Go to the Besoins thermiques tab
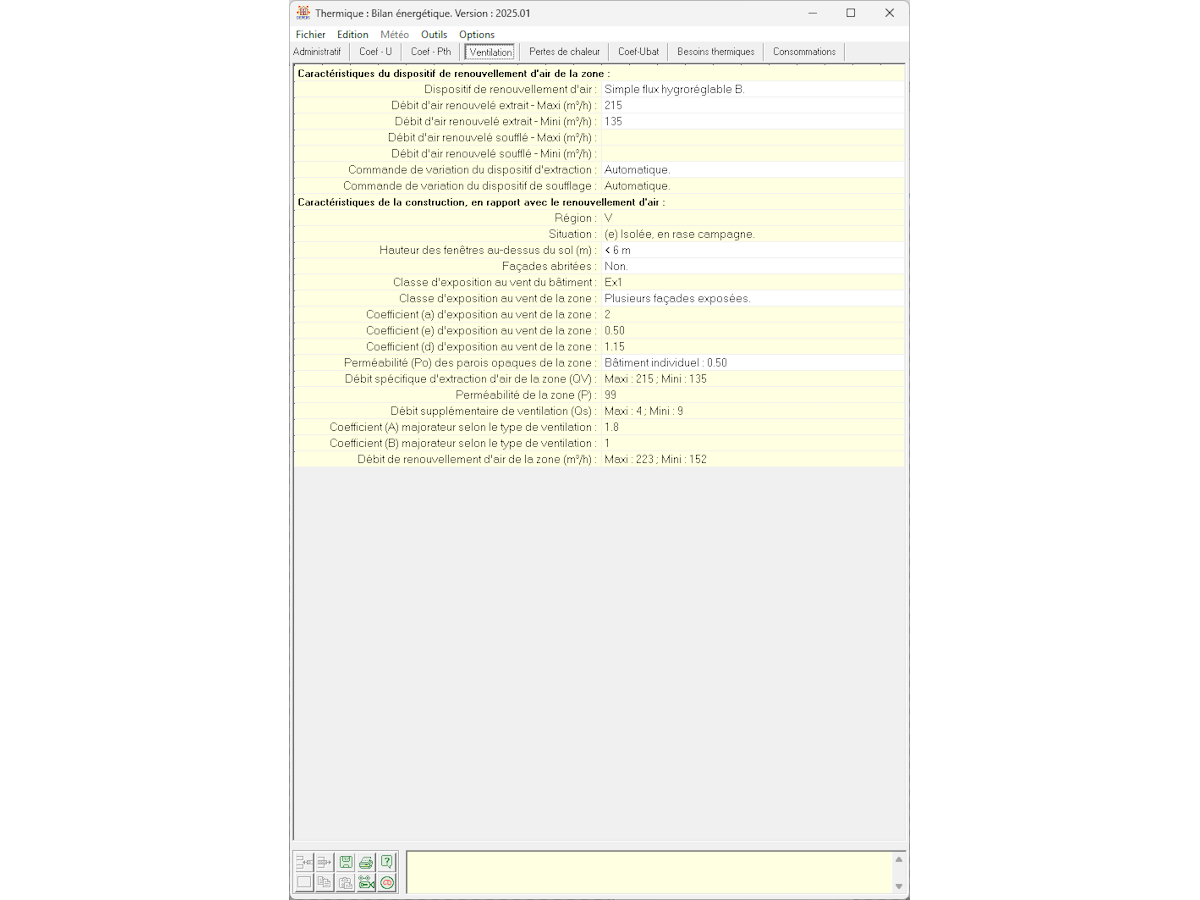 [x=715, y=52]
